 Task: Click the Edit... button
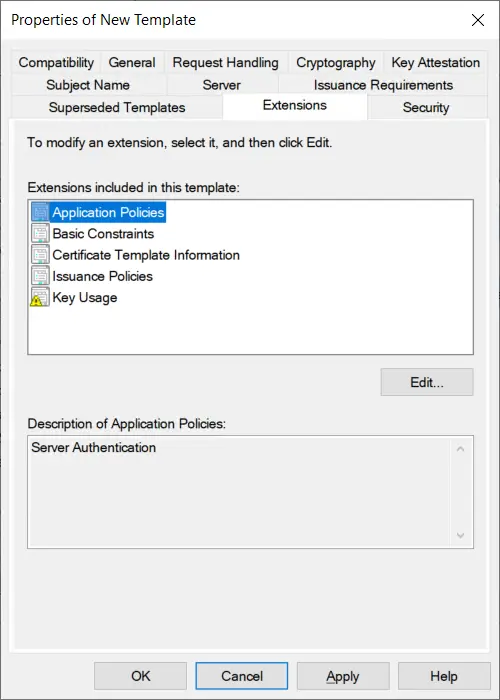point(427,382)
